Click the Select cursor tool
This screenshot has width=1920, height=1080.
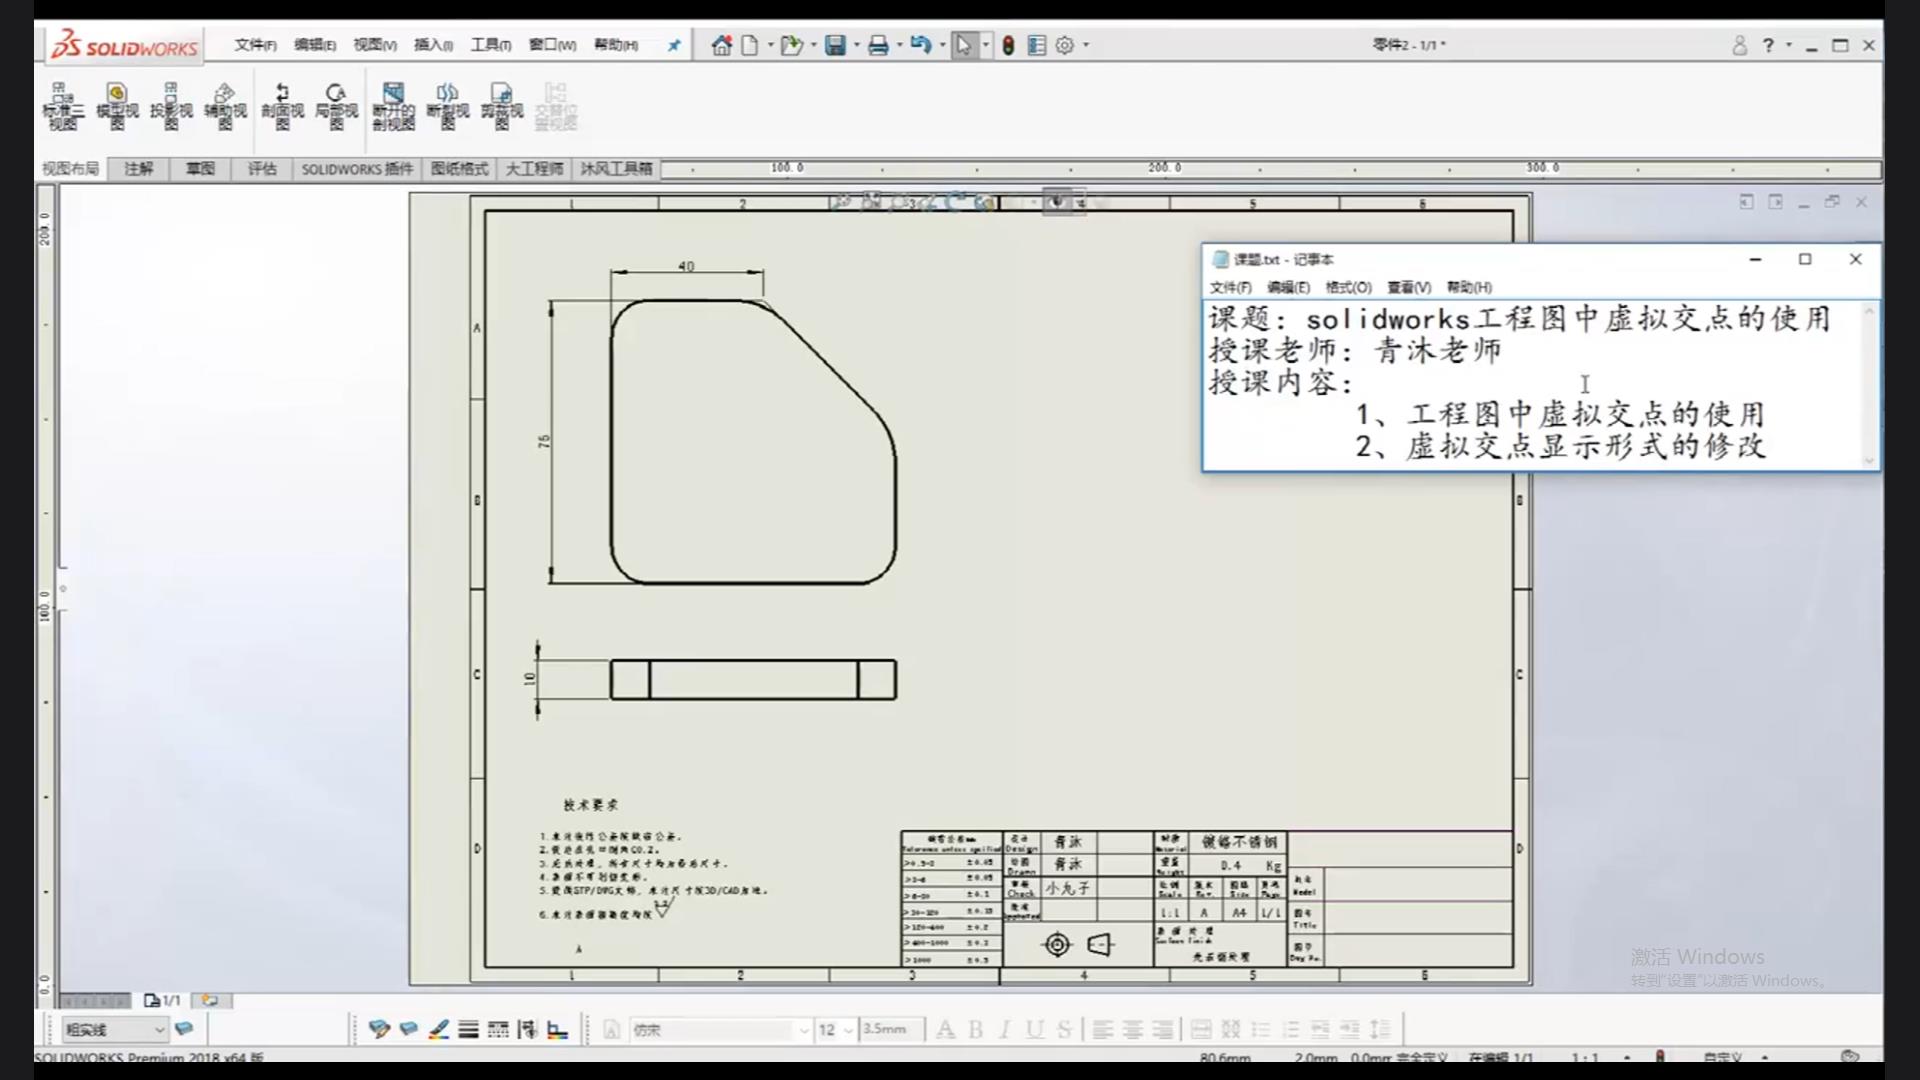pos(963,45)
